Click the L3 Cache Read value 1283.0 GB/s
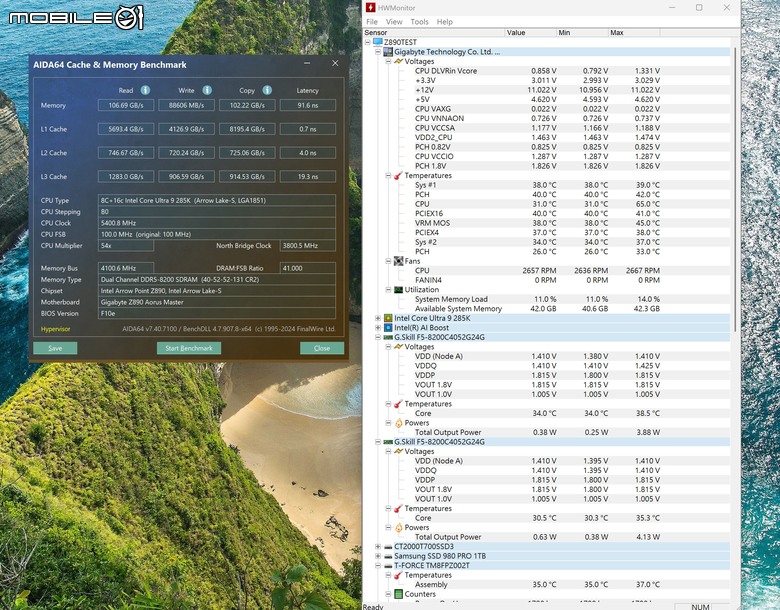This screenshot has height=610, width=780. click(x=126, y=177)
